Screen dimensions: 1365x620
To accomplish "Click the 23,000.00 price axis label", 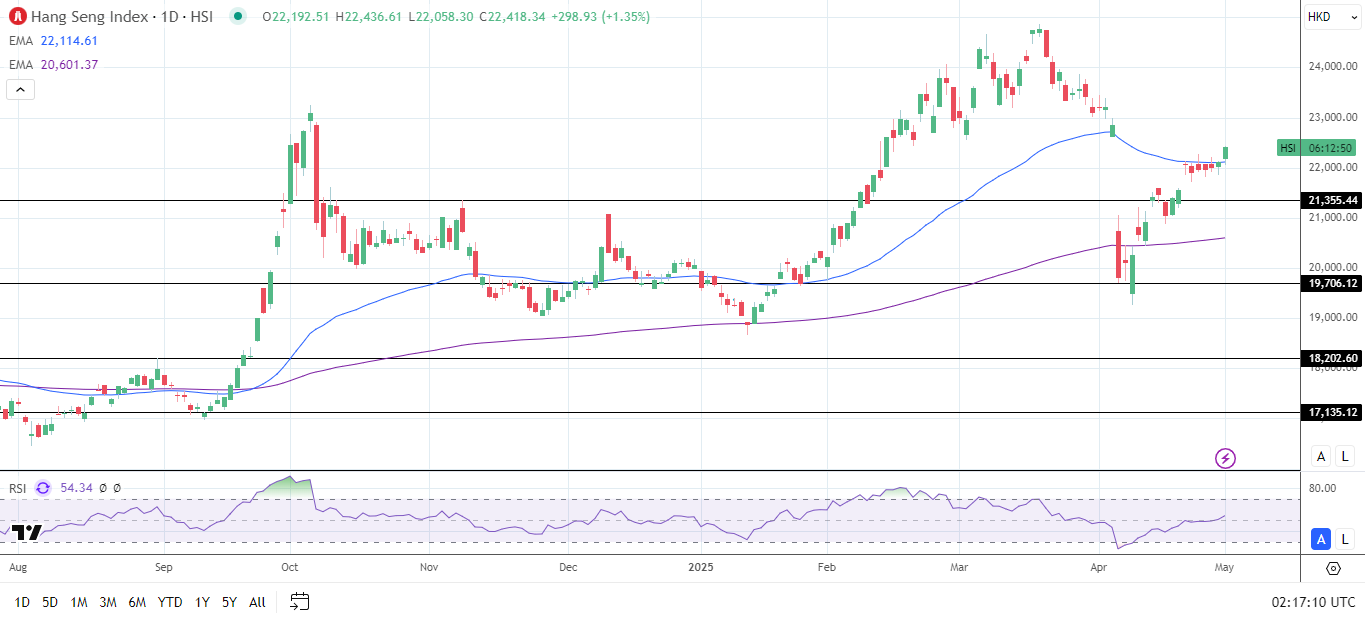I will pyautogui.click(x=1333, y=117).
